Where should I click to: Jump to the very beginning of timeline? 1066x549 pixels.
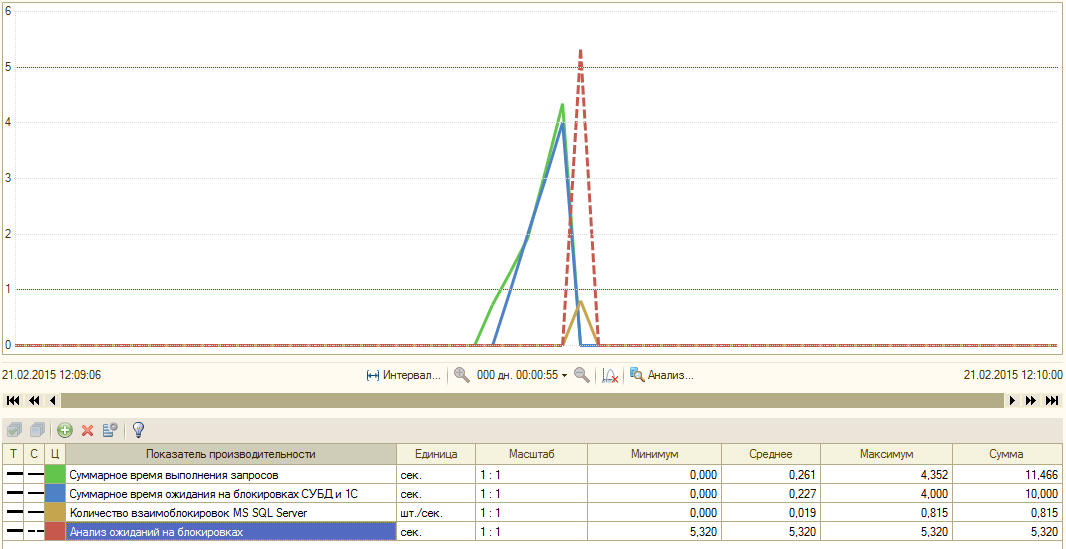[x=13, y=400]
